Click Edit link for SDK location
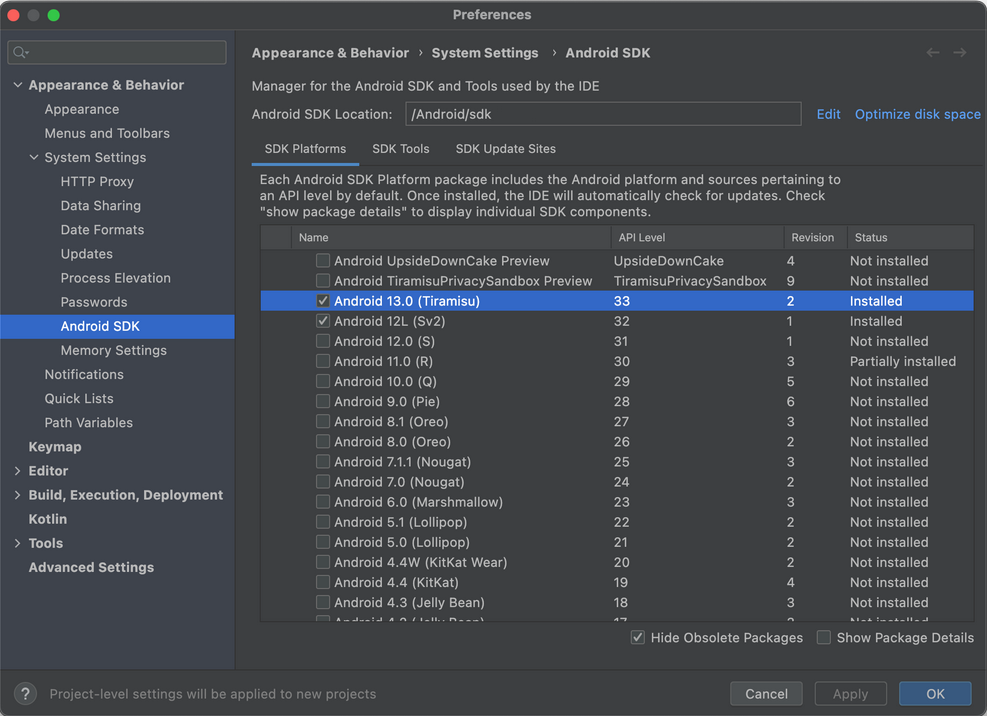Screen dimensions: 987x716 (x=828, y=114)
